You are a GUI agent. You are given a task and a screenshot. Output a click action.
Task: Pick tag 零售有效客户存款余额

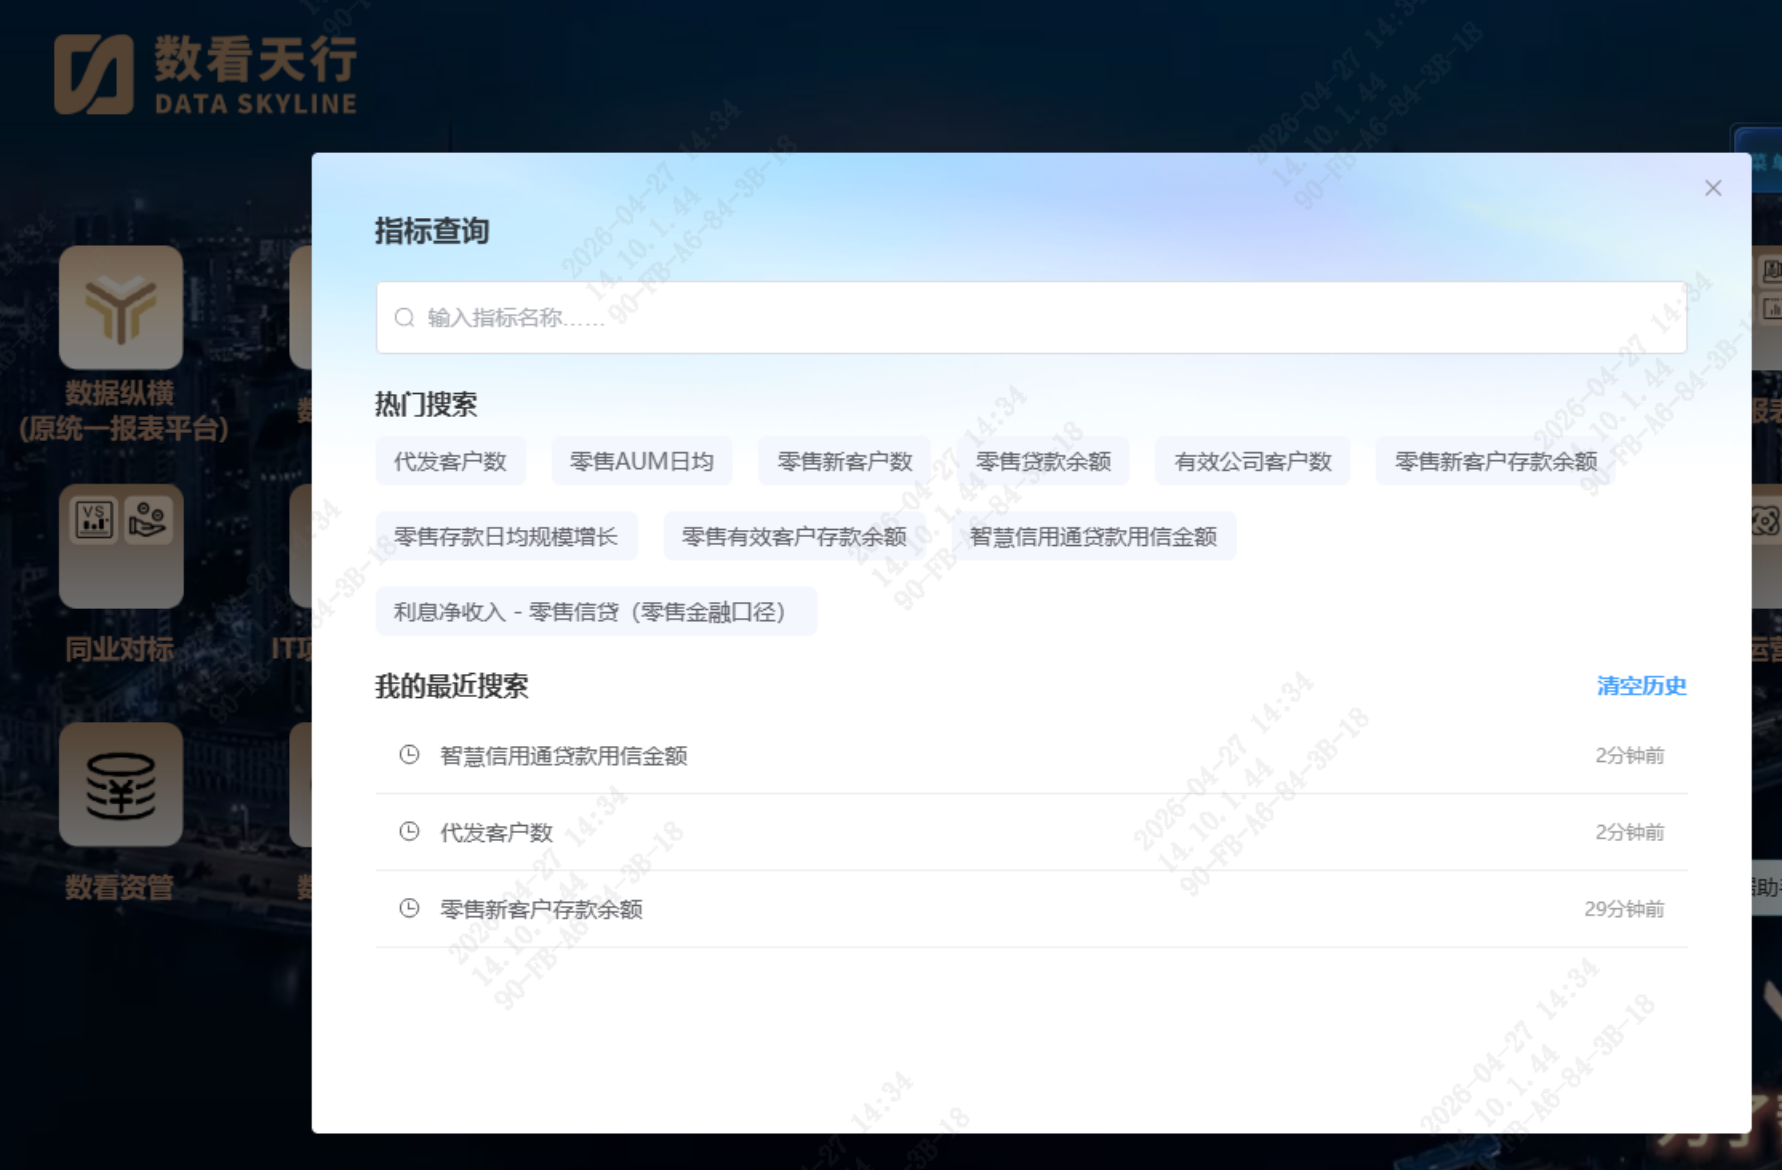pos(794,536)
